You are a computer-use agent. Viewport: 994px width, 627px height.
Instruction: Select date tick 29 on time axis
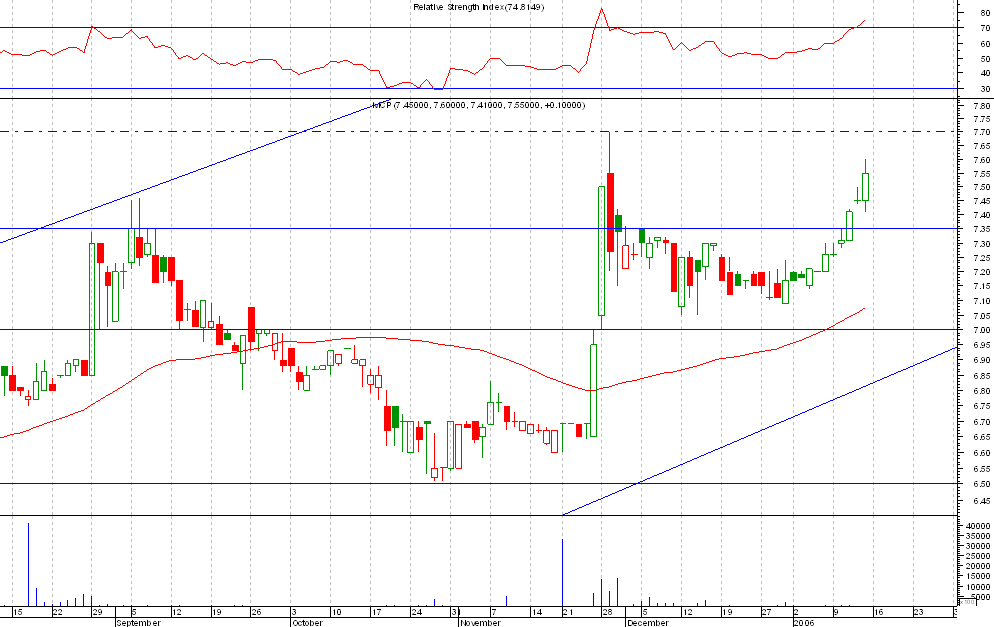point(97,612)
